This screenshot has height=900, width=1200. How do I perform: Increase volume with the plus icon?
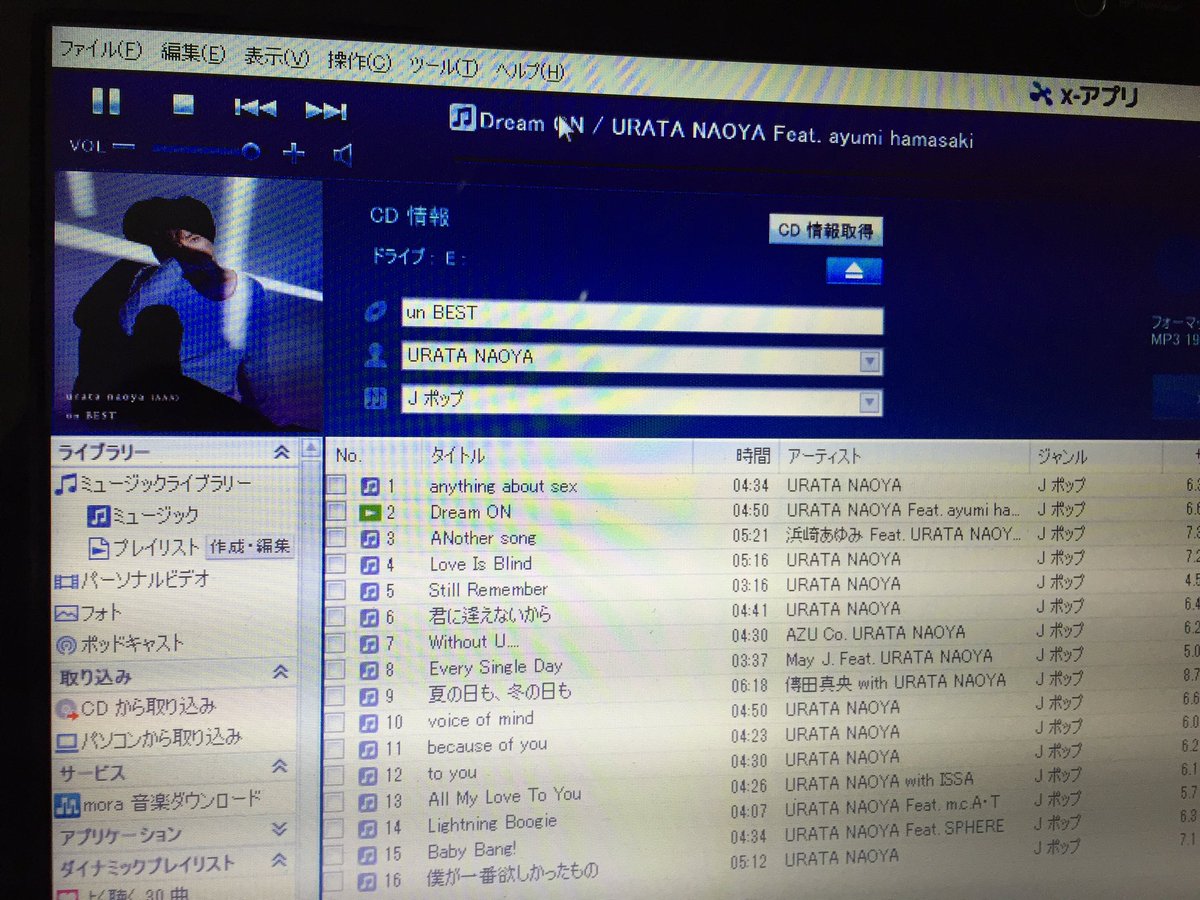point(293,152)
